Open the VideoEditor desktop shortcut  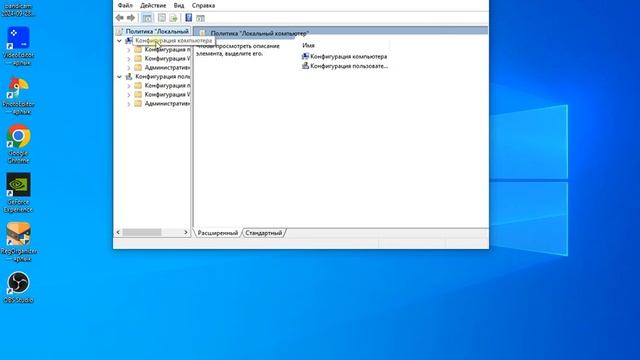pos(18,46)
